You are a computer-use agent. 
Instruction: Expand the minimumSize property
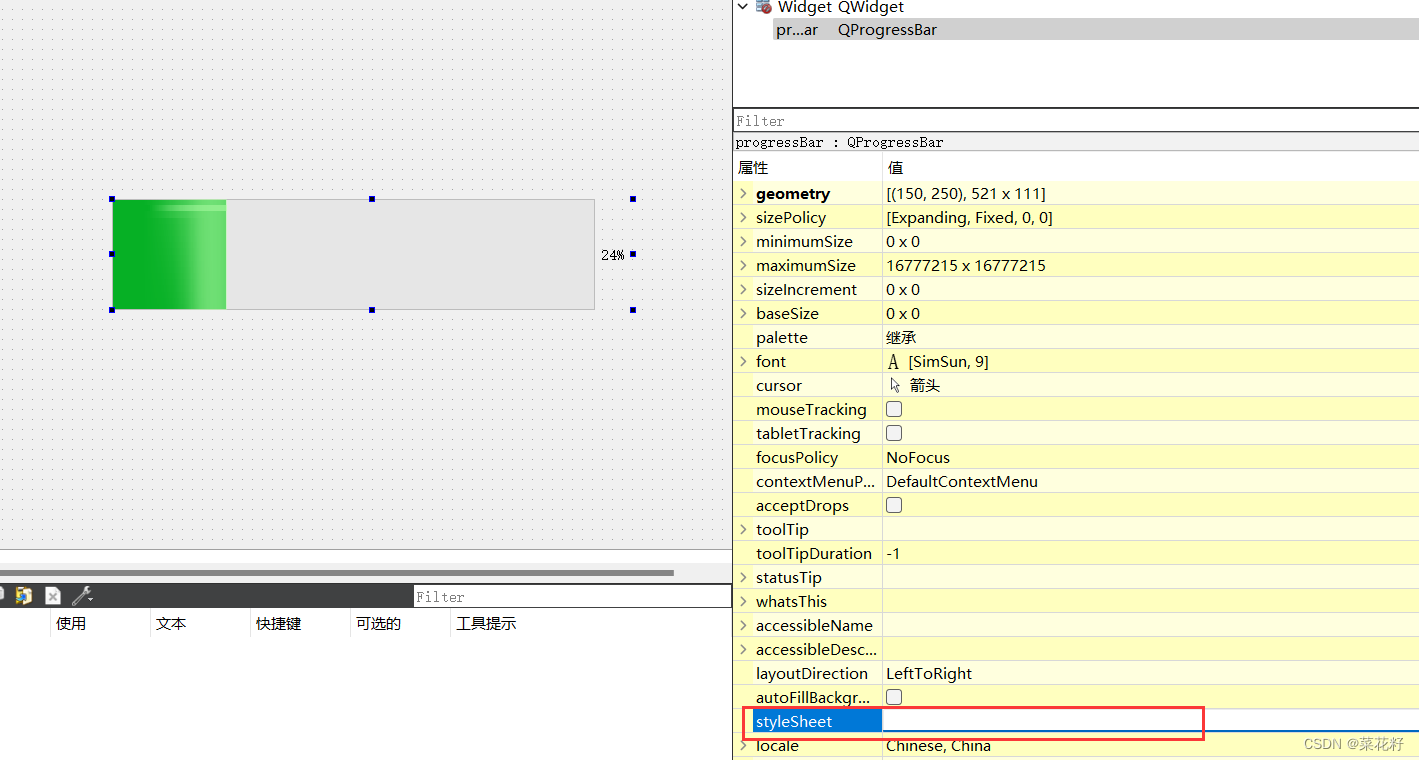743,241
